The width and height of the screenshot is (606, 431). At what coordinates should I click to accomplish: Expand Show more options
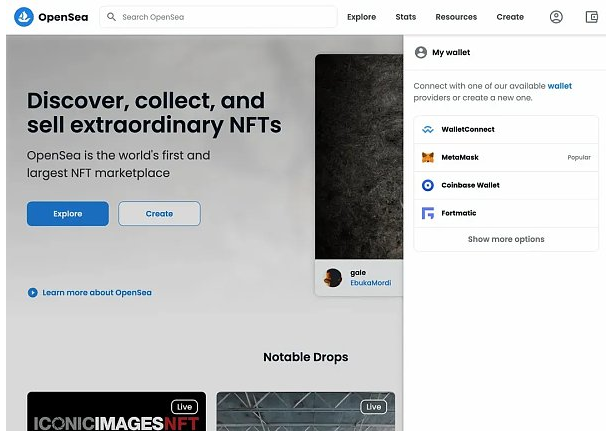506,239
